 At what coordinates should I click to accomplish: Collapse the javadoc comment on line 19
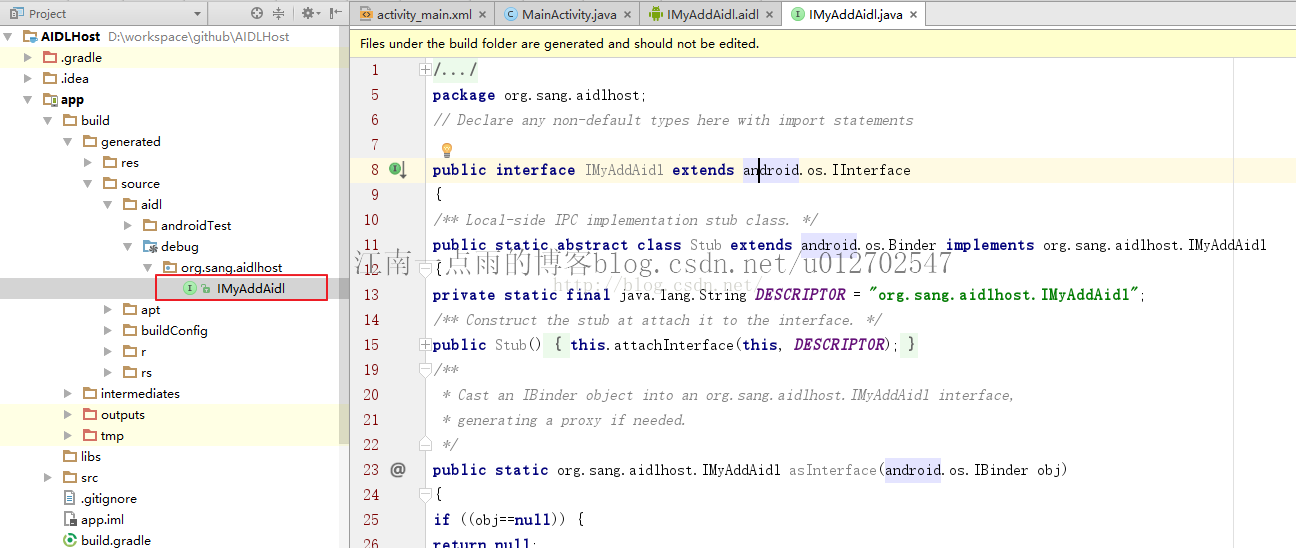(x=425, y=370)
